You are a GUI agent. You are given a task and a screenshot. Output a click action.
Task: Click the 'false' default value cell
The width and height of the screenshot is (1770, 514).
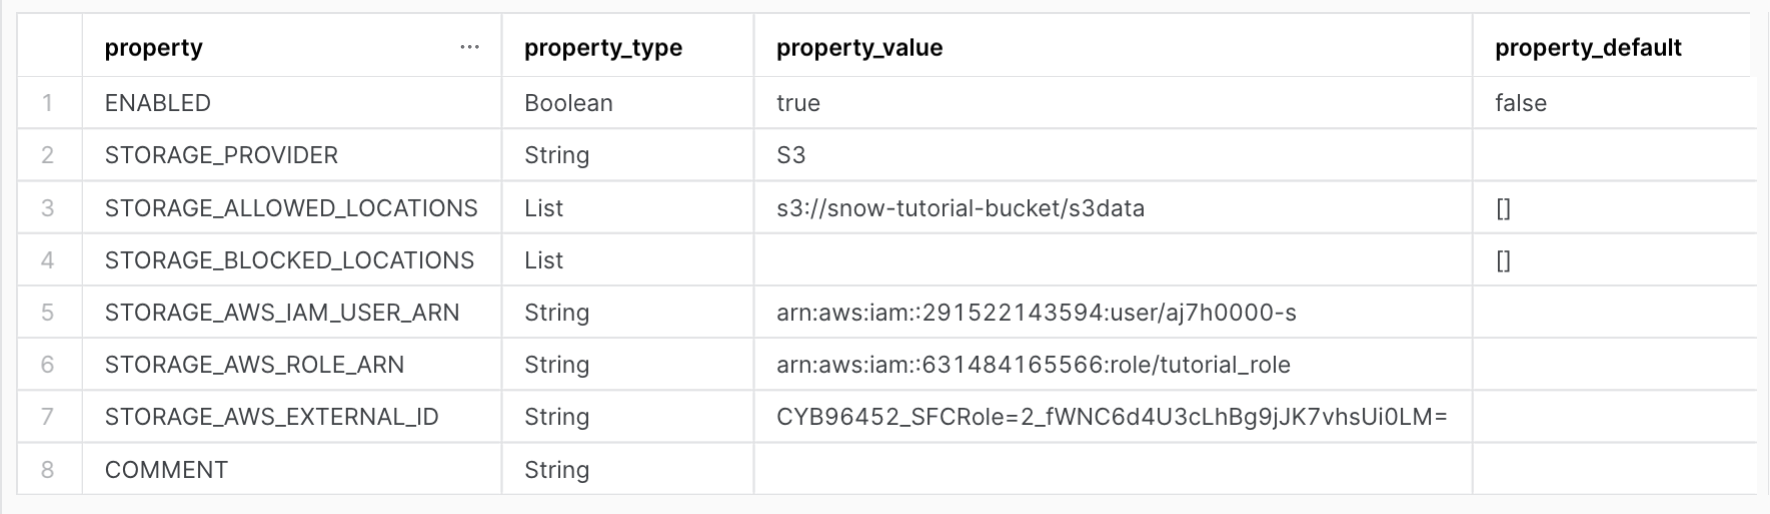pos(1520,103)
